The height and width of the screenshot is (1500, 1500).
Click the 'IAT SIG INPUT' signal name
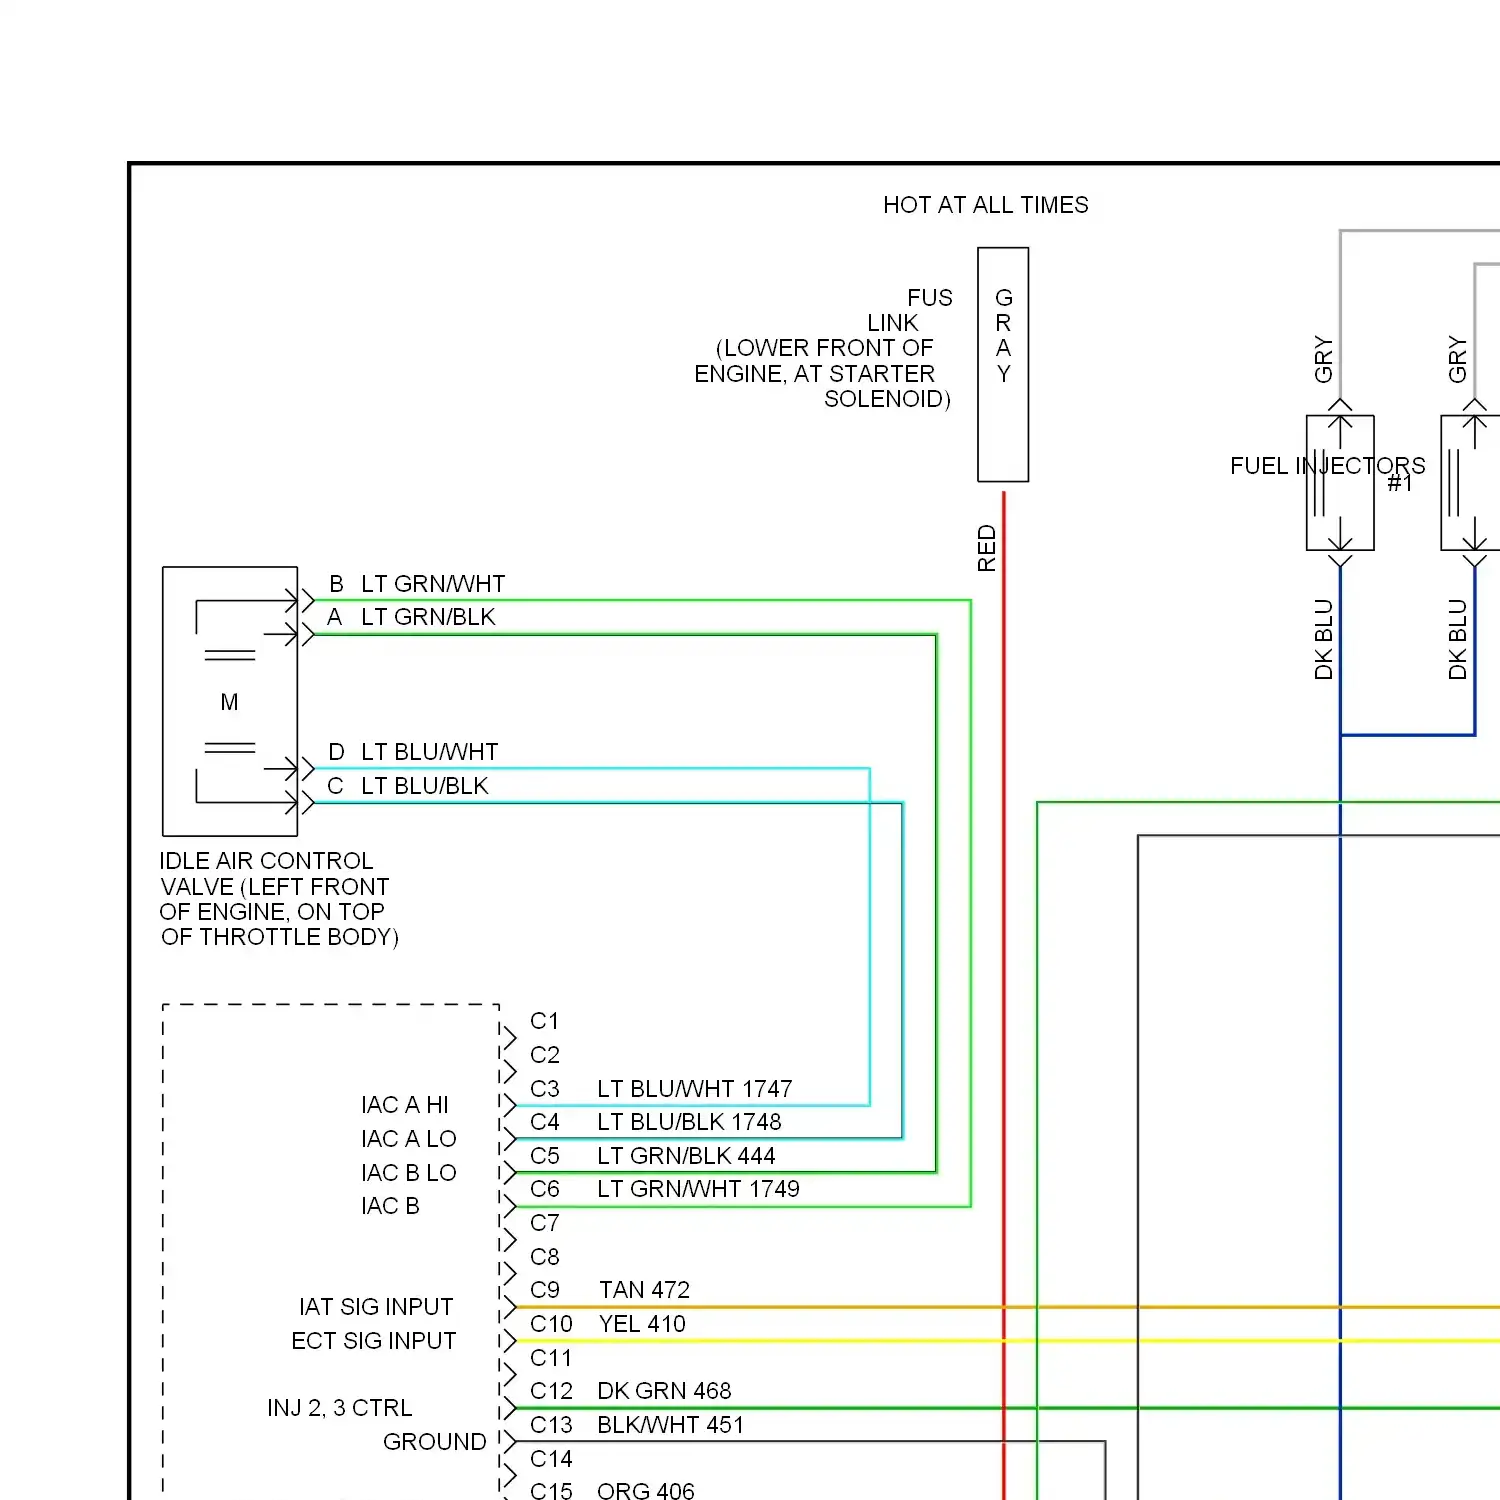tap(376, 1307)
